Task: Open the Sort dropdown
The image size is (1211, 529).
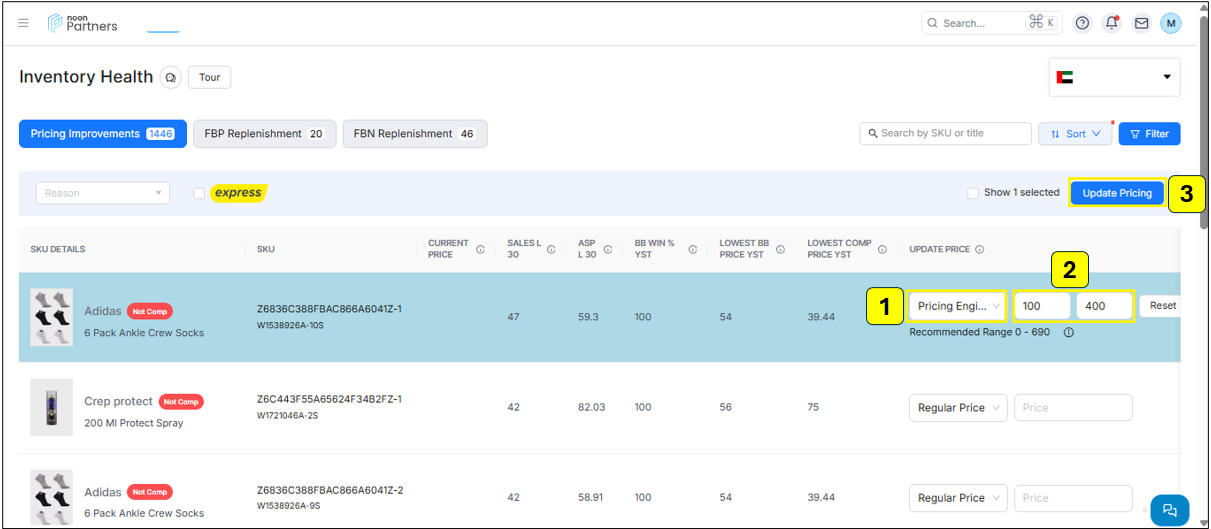Action: click(x=1075, y=134)
